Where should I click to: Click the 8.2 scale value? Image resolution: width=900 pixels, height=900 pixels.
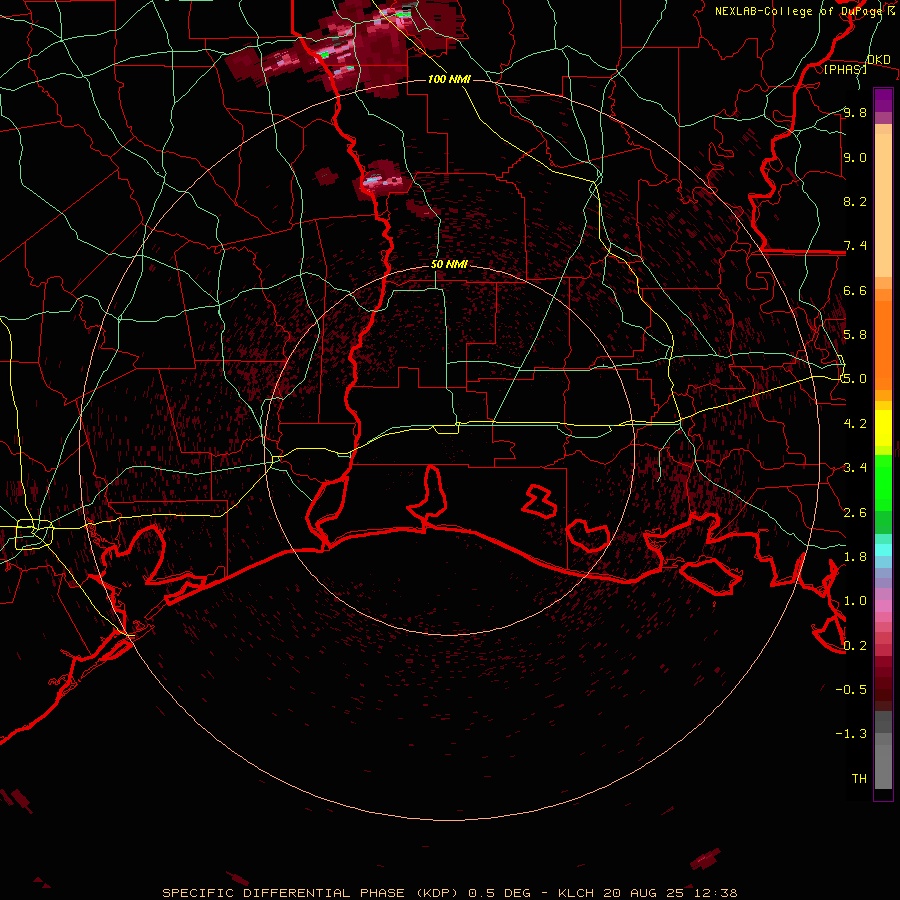point(855,201)
